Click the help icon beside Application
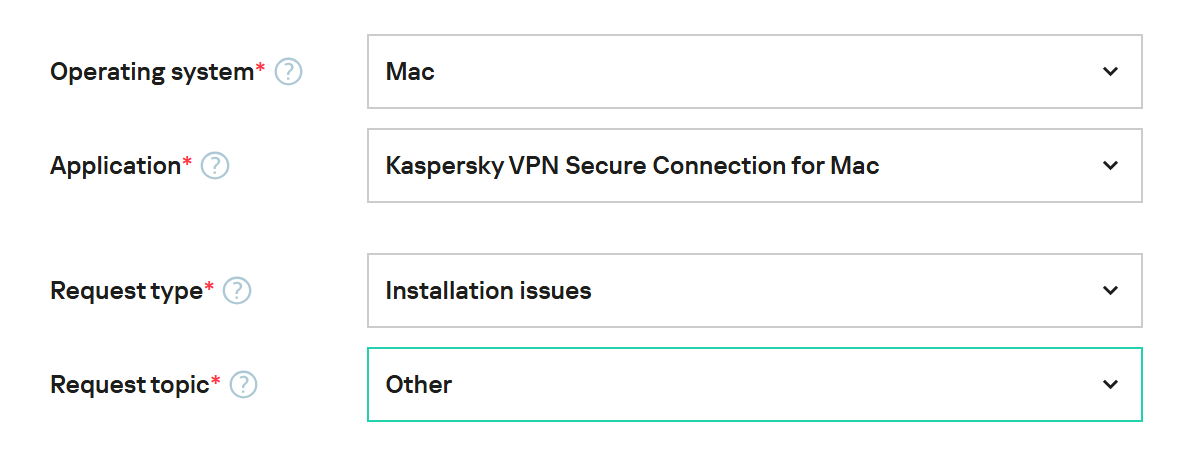This screenshot has width=1180, height=458. click(x=215, y=166)
